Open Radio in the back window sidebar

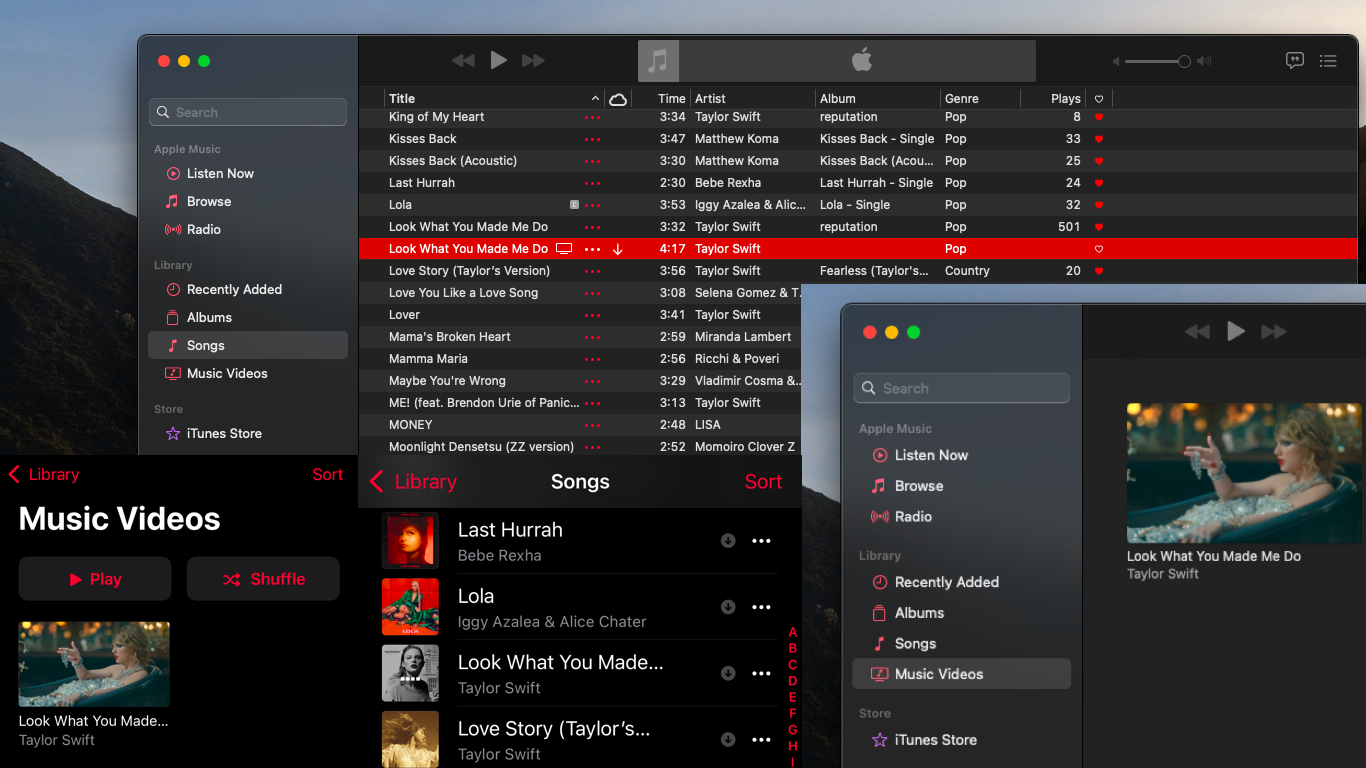point(203,229)
